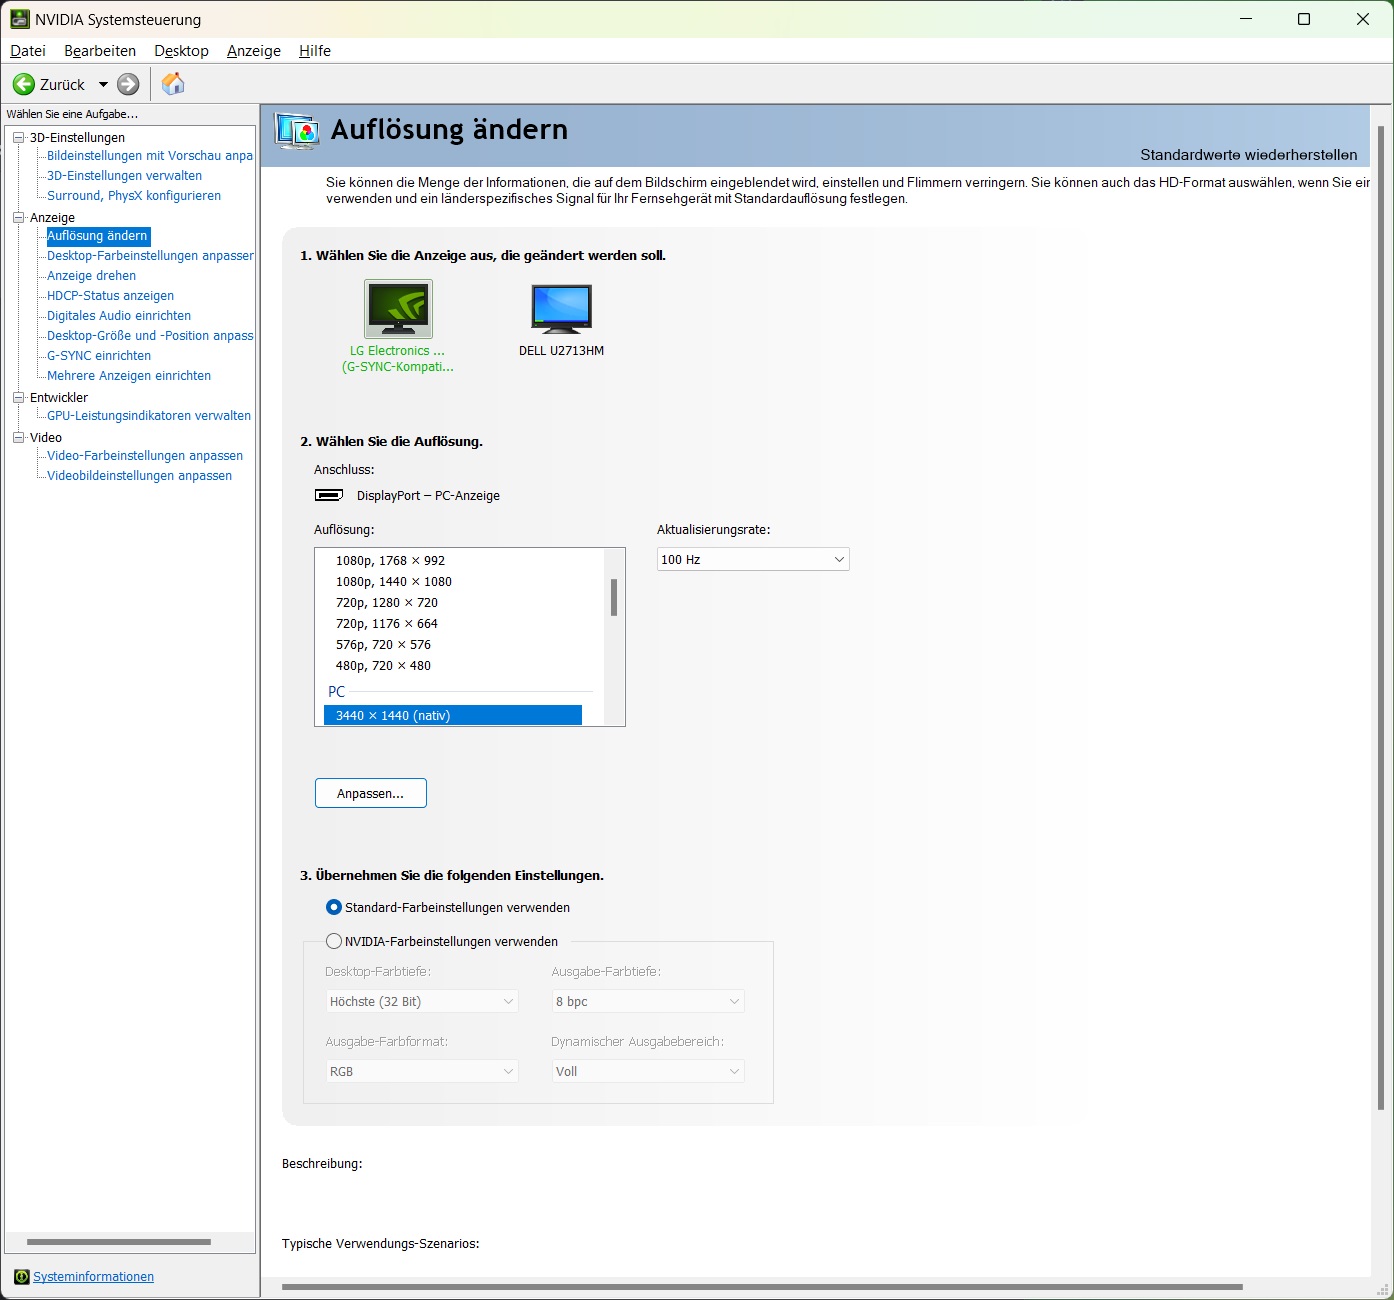The height and width of the screenshot is (1300, 1394).
Task: Select the LG Electronics monitor icon
Action: click(x=398, y=309)
